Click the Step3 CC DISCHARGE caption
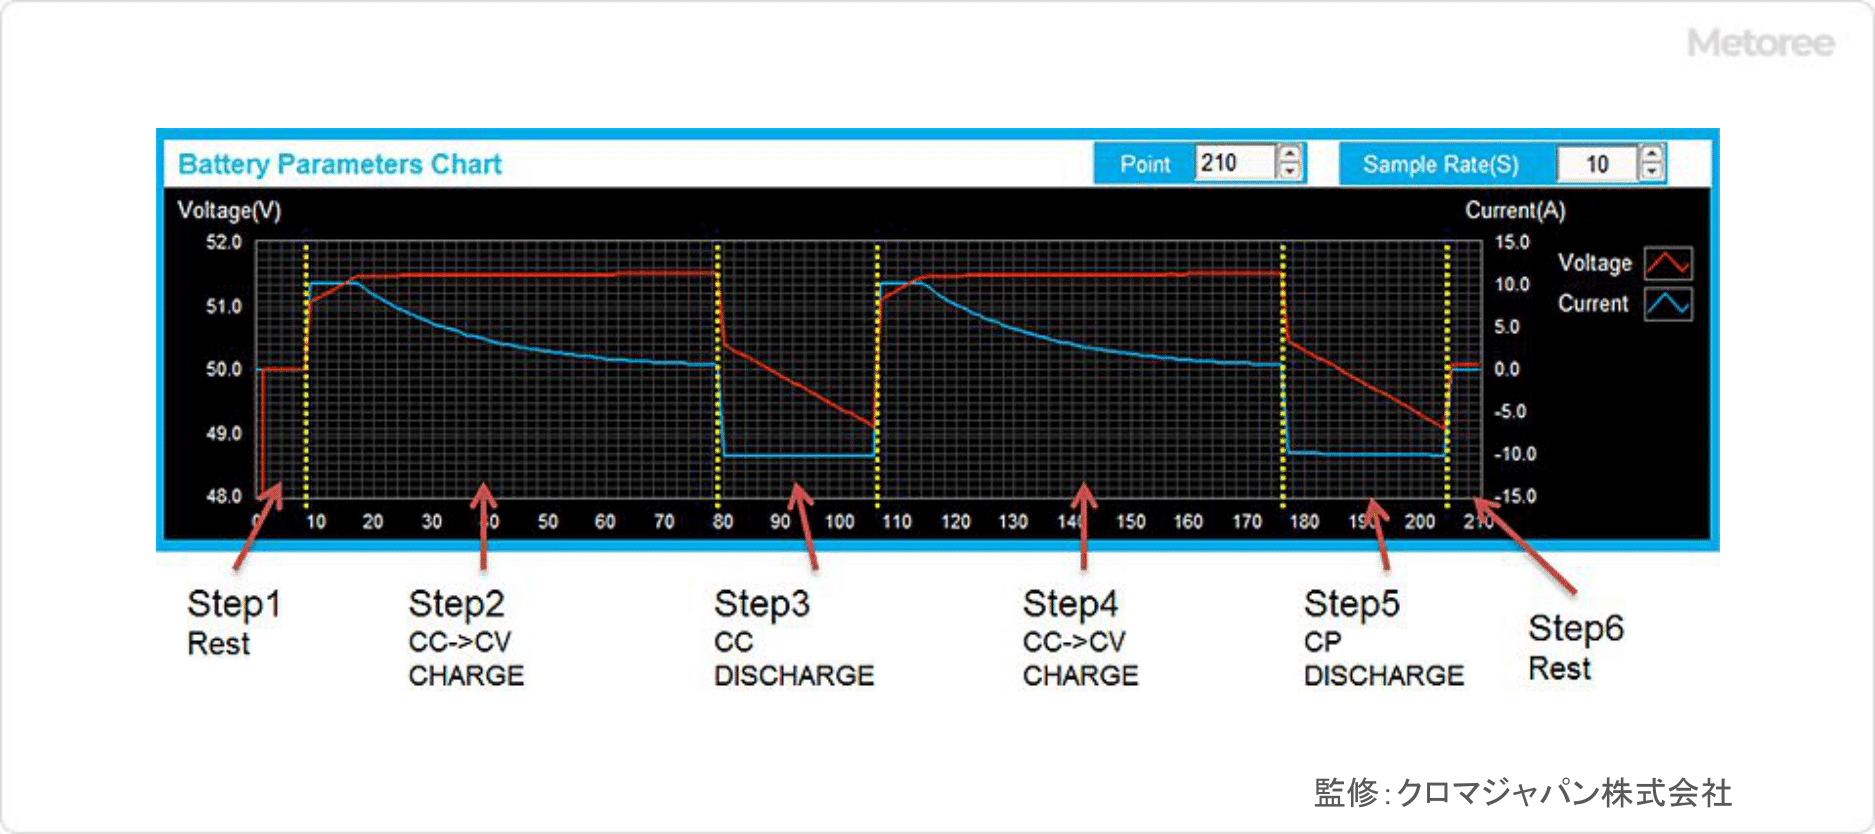Image resolution: width=1875 pixels, height=834 pixels. coord(794,638)
